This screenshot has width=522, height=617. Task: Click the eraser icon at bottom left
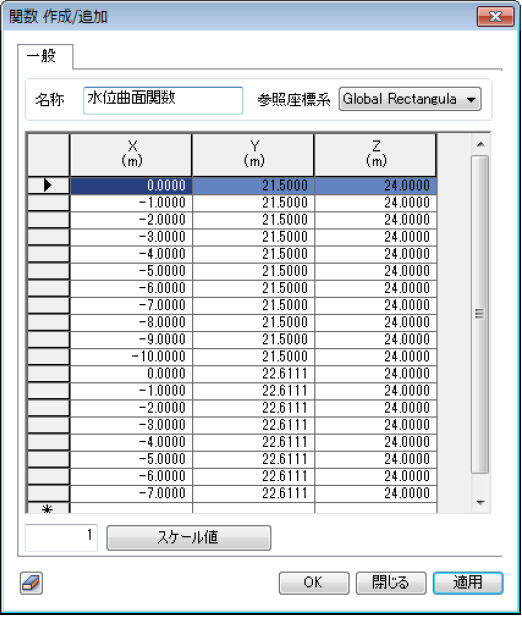click(31, 583)
